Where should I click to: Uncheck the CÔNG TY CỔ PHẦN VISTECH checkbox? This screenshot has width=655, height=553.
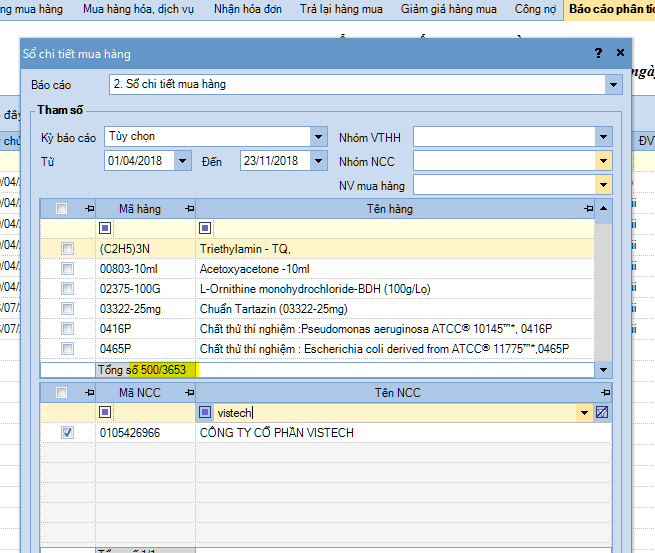pos(67,433)
